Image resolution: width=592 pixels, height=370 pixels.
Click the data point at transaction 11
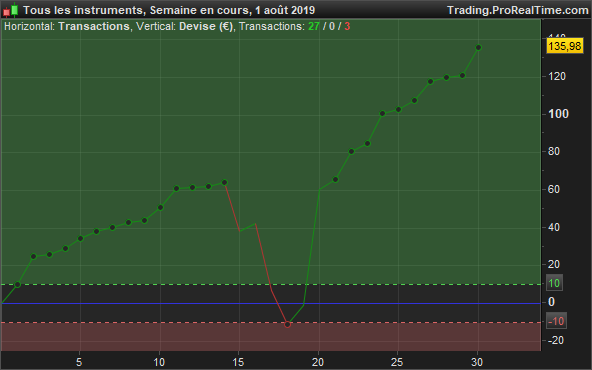click(x=176, y=188)
